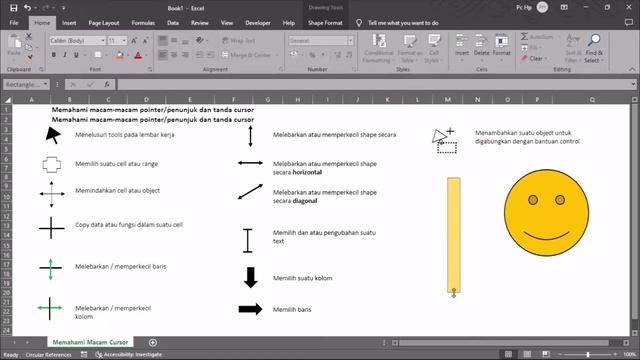Click the Format Painter brush
This screenshot has height=360, width=640.
click(29, 58)
